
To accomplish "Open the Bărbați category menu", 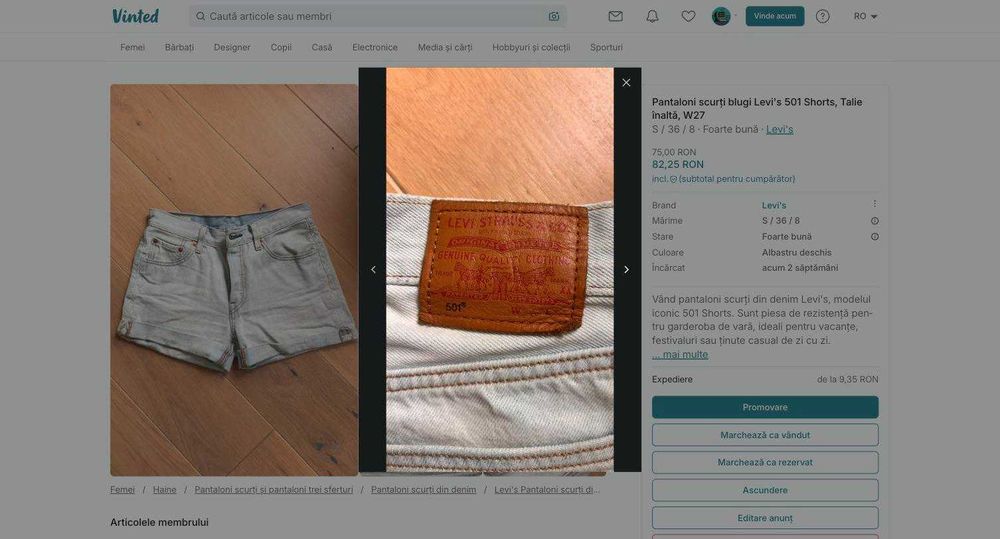I will tap(179, 47).
